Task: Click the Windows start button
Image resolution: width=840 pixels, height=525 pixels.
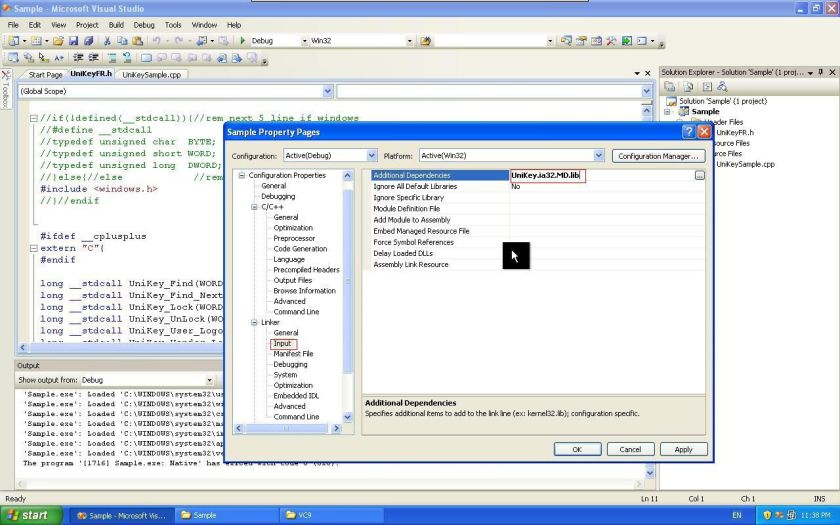Action: (x=31, y=515)
